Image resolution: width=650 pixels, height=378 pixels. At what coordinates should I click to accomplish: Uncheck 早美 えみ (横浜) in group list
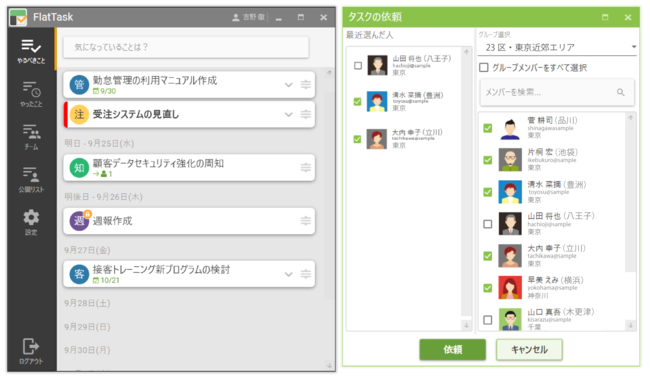click(x=488, y=288)
